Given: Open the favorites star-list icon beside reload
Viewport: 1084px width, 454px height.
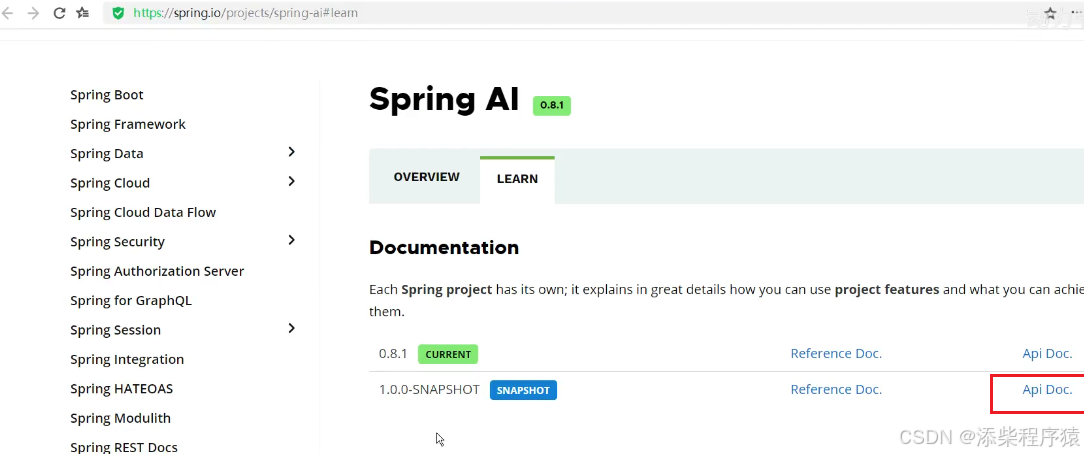Looking at the screenshot, I should click(83, 12).
